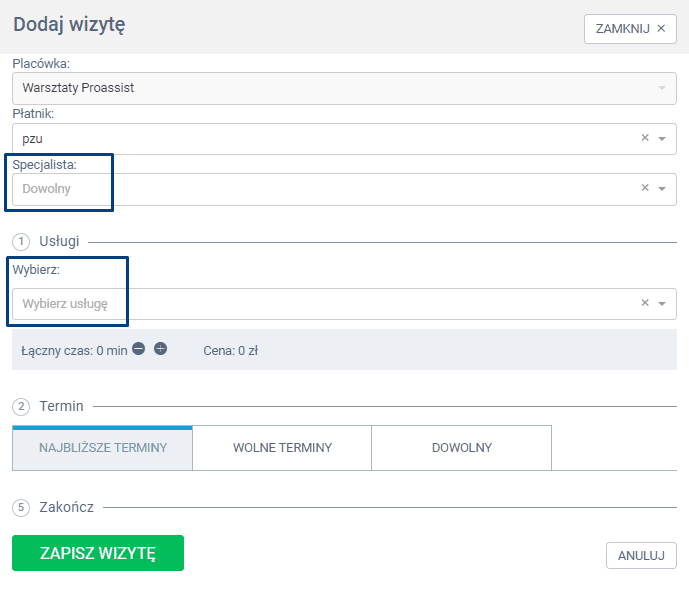Click the step 2 Termin circle icon

[x=21, y=406]
